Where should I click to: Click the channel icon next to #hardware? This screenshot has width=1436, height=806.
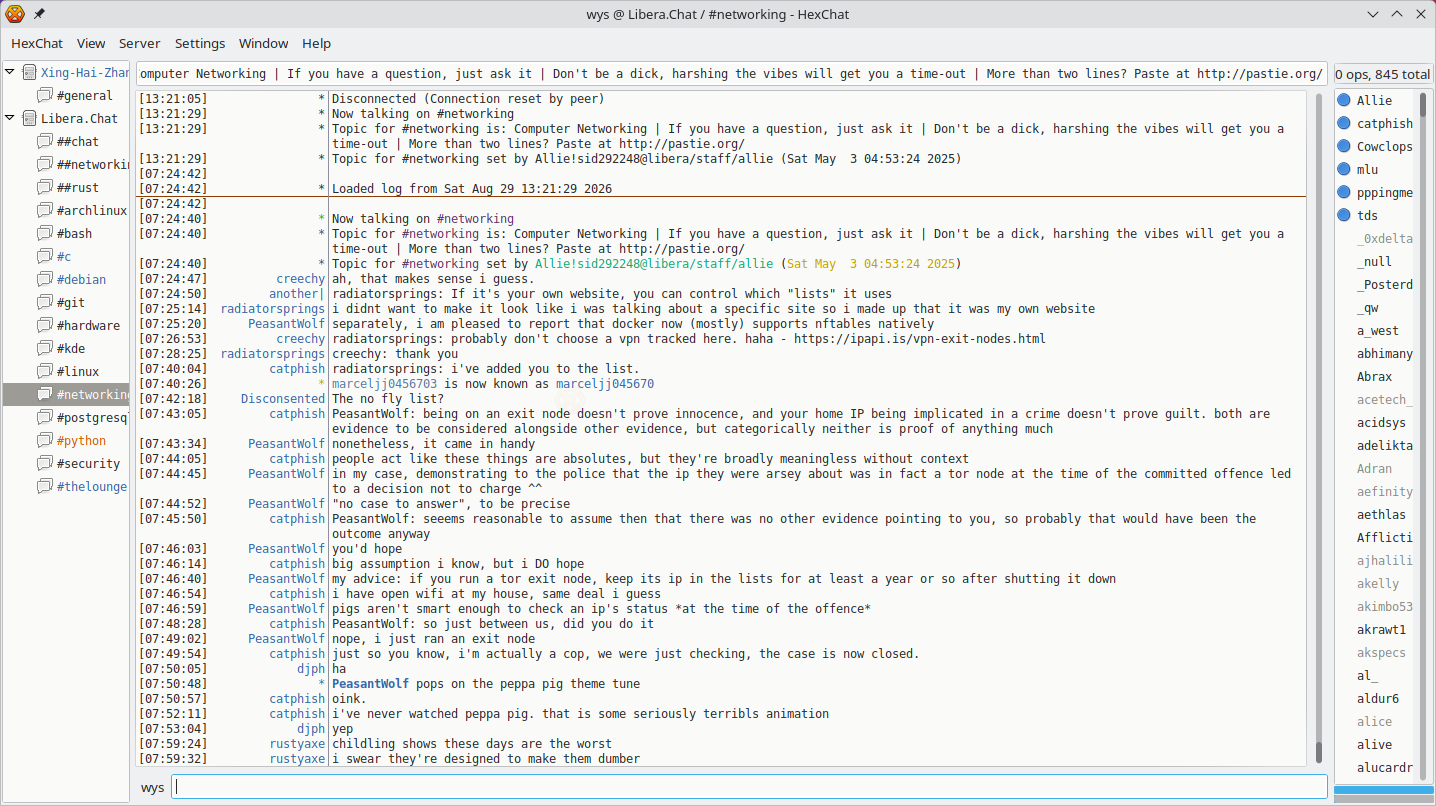pos(44,325)
